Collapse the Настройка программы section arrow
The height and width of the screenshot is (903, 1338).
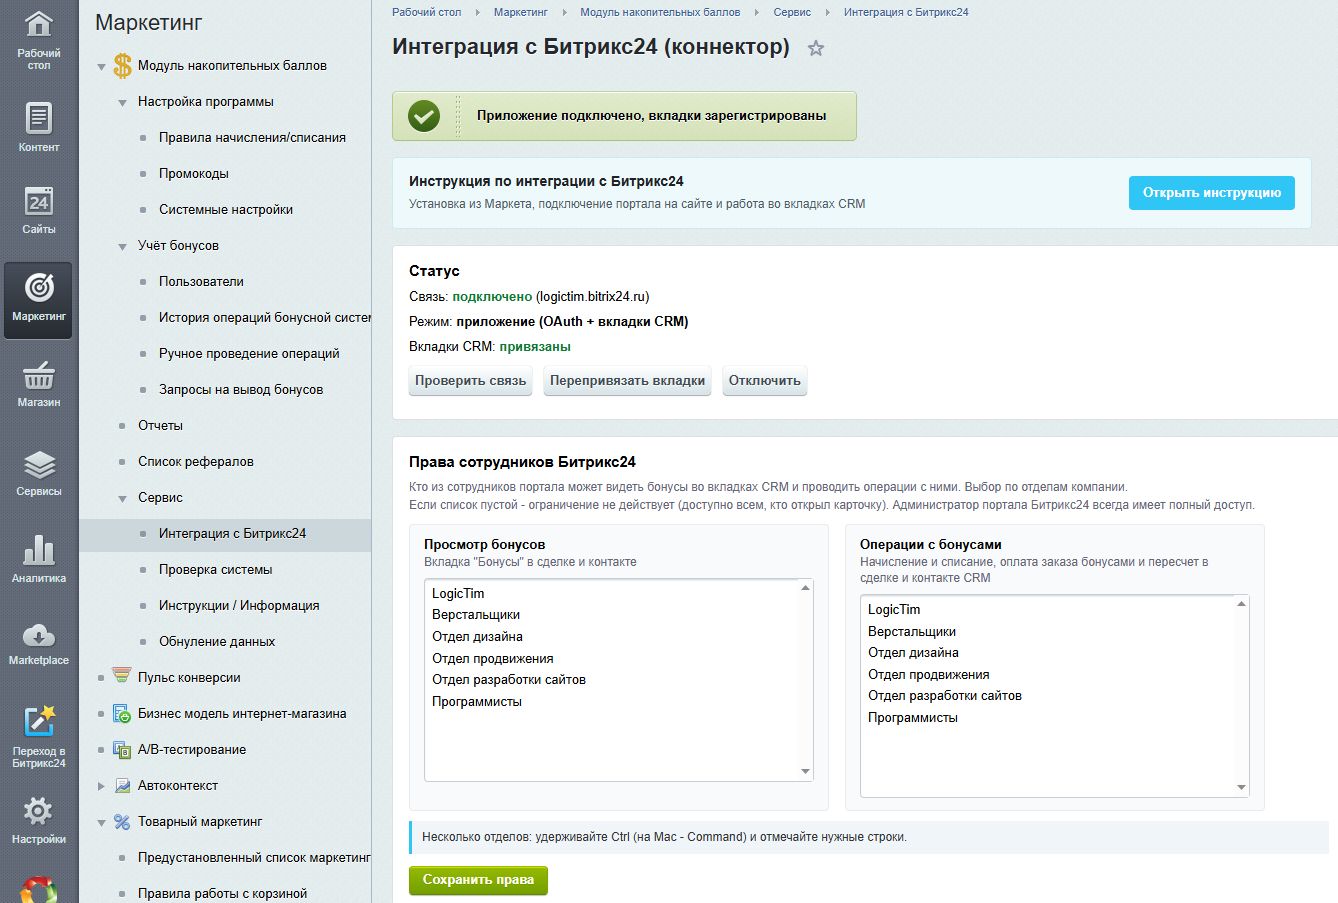pyautogui.click(x=122, y=102)
